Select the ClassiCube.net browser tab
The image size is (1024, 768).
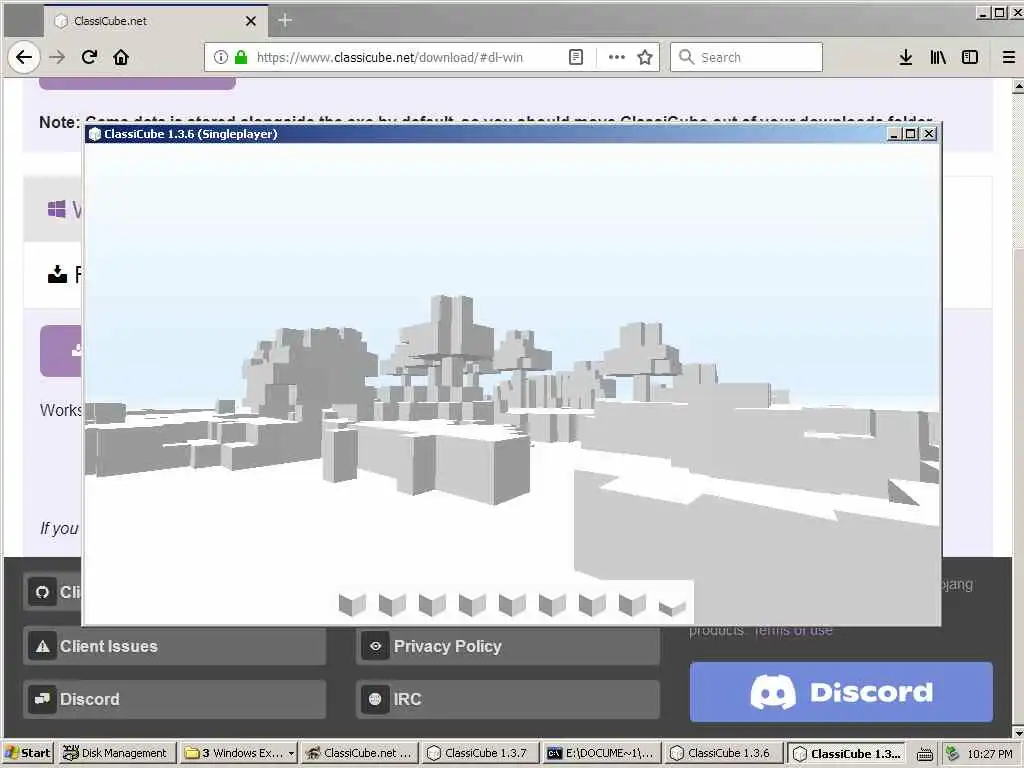tap(156, 21)
